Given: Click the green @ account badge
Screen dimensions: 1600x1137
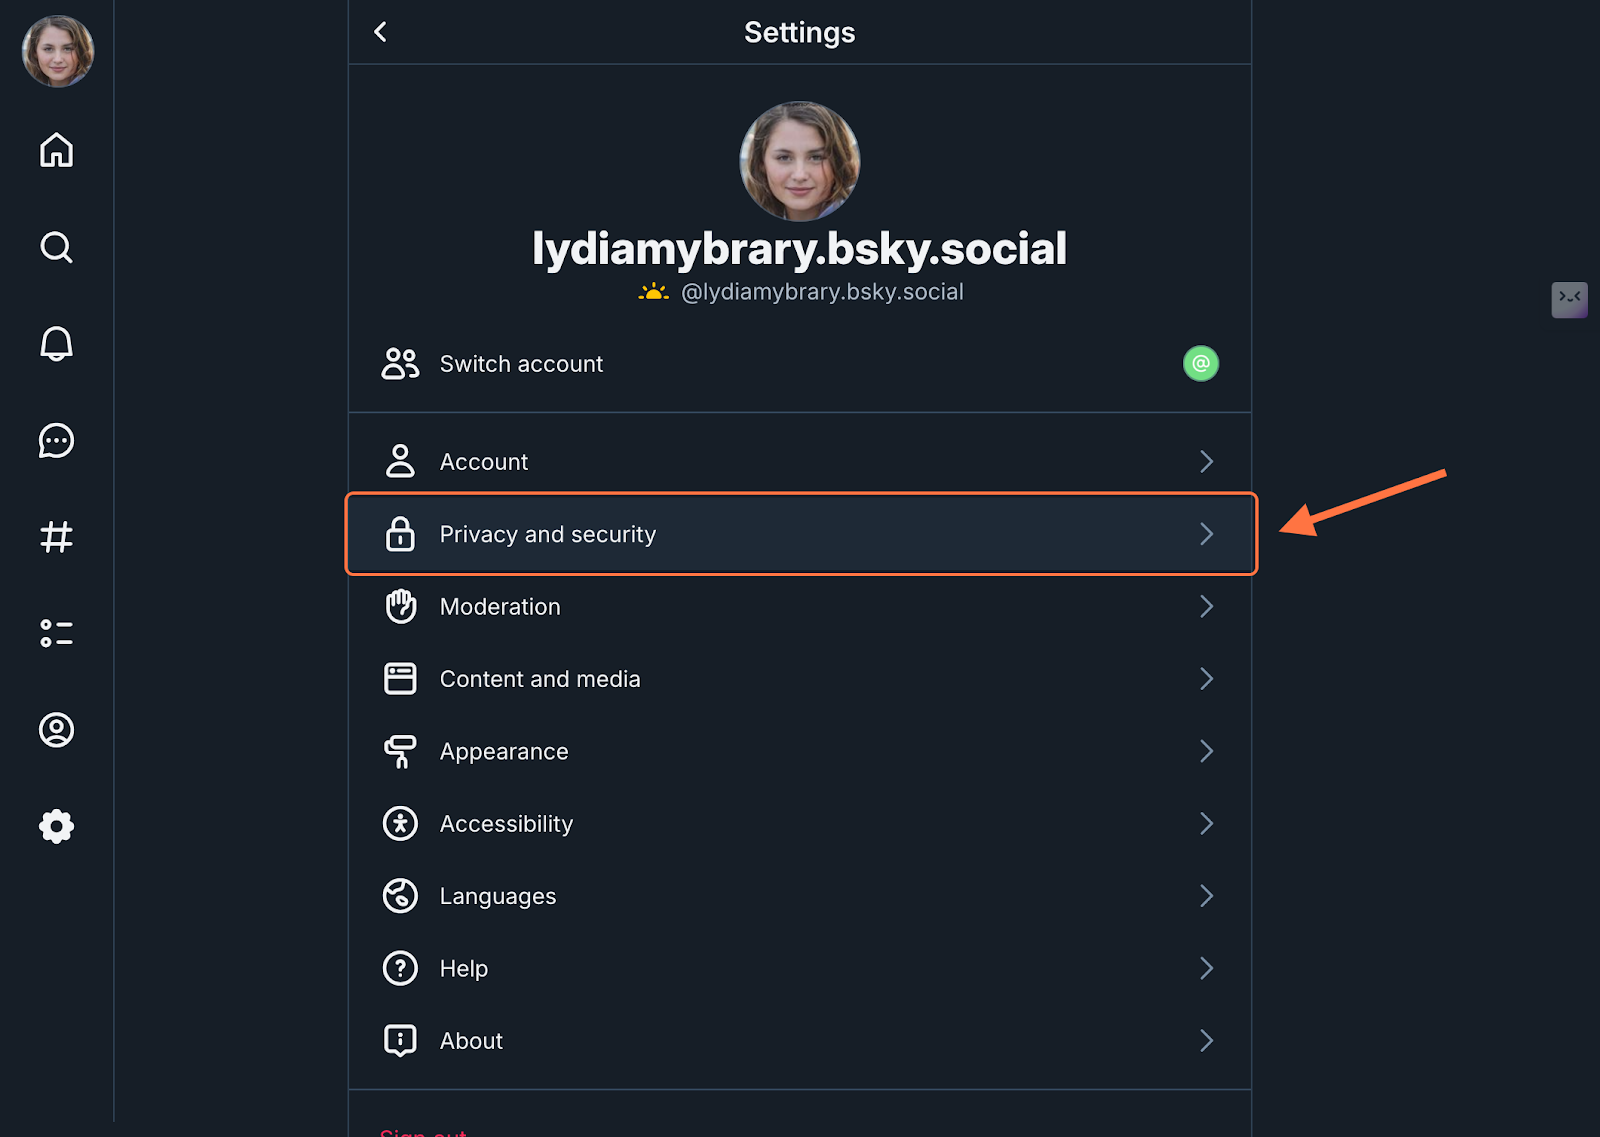Looking at the screenshot, I should (1201, 363).
